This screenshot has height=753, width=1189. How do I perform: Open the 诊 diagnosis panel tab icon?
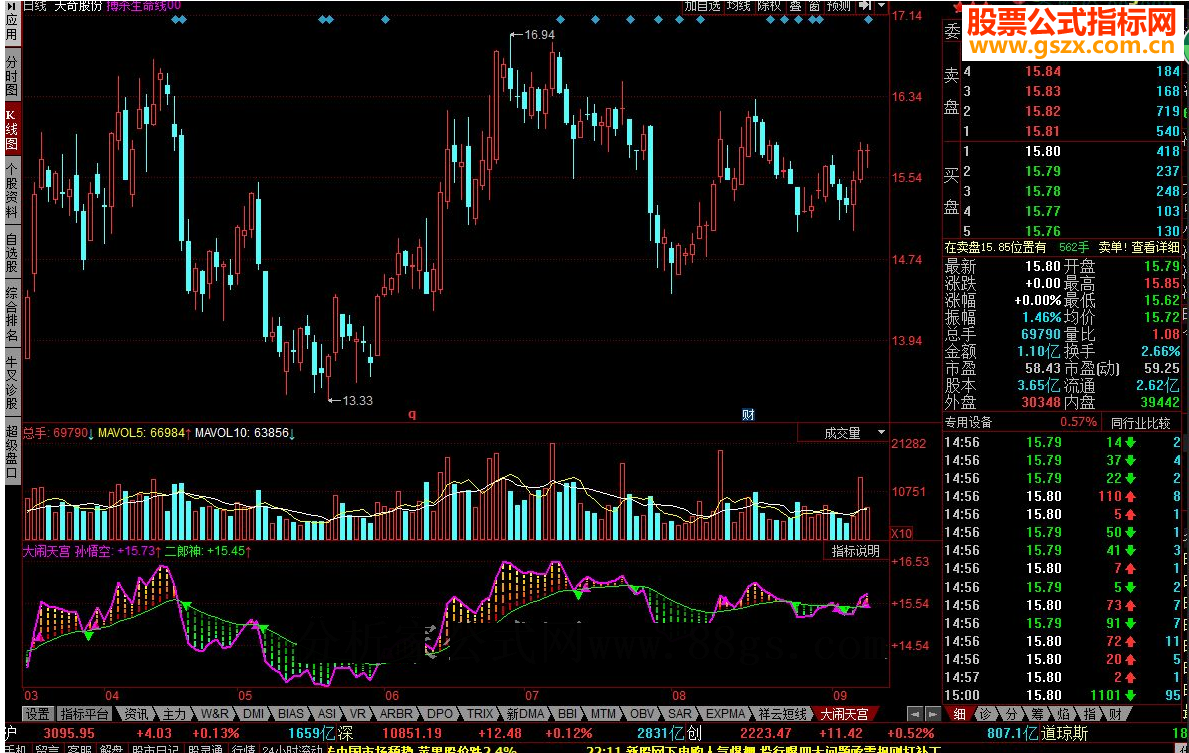984,713
